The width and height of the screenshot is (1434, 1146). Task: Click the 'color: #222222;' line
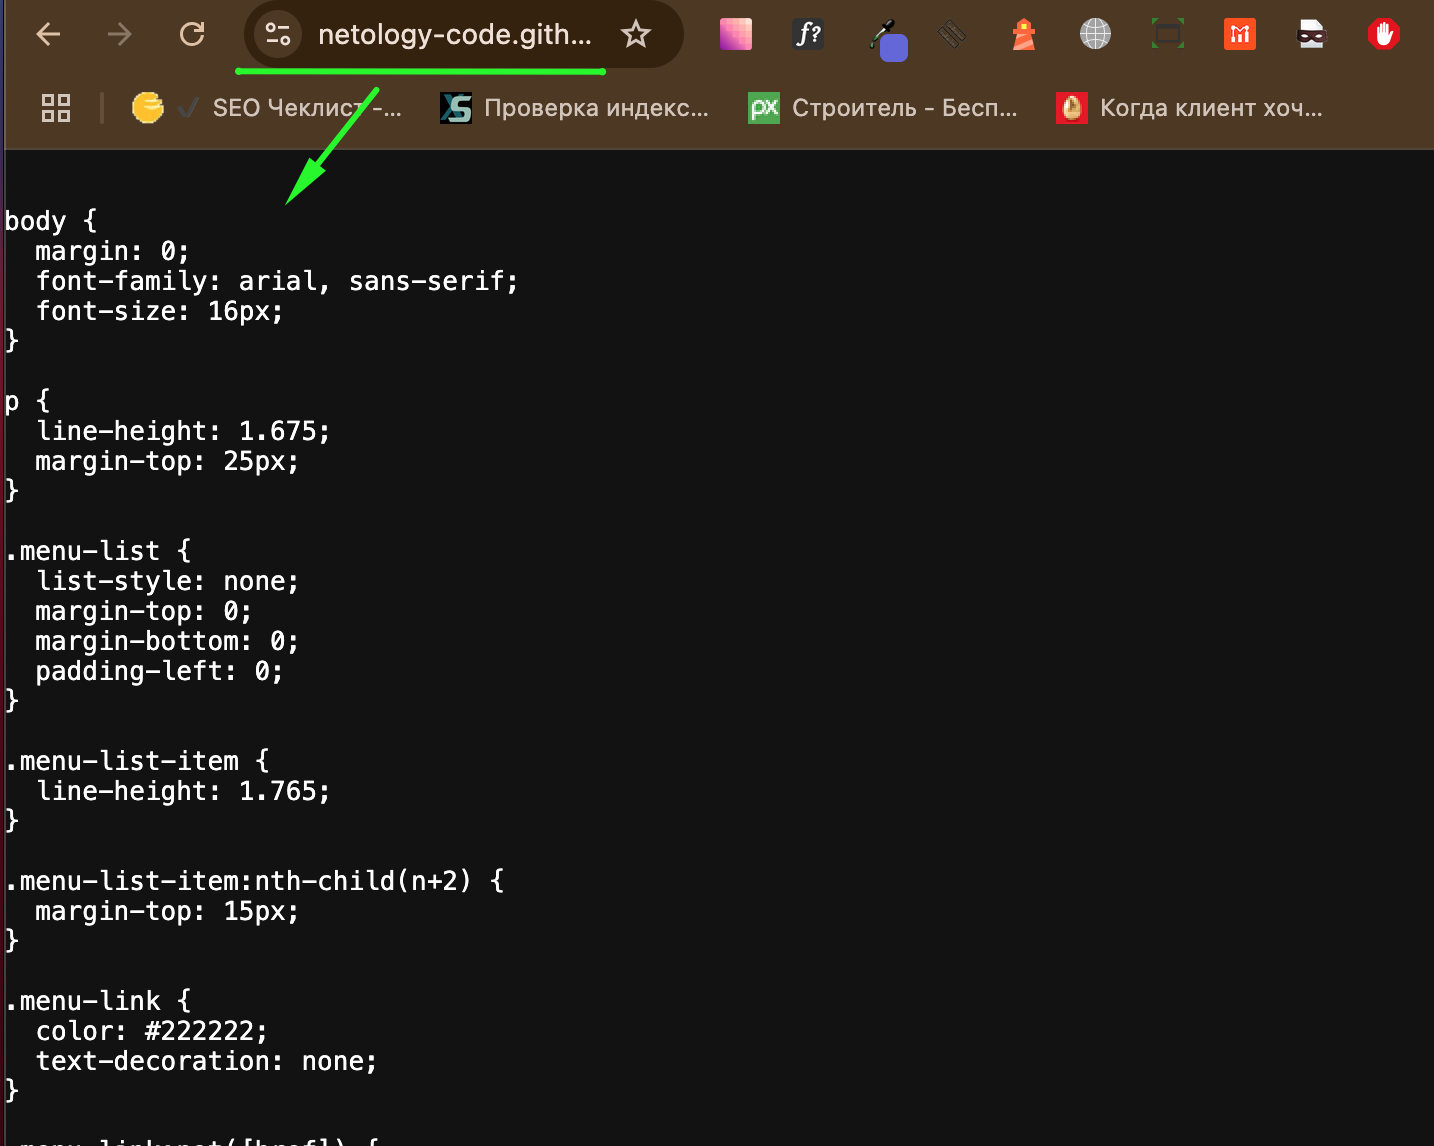click(x=152, y=1031)
